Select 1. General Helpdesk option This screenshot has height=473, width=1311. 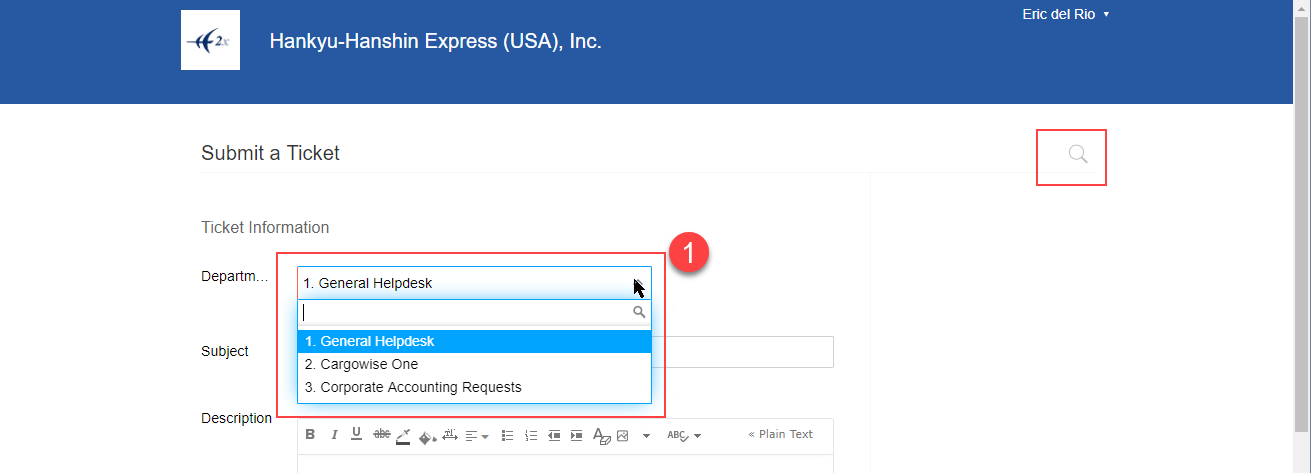coord(474,342)
